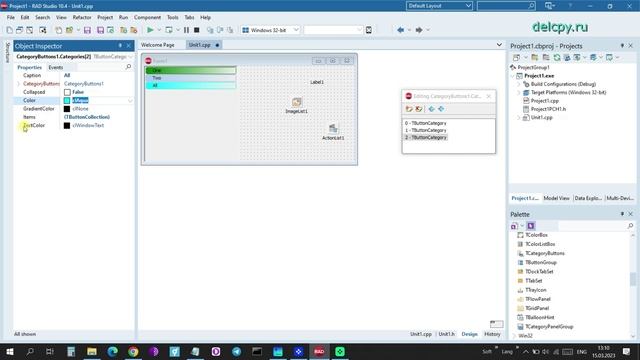Viewport: 640px width, 360px height.
Task: Select '0 - TButtonCategory' in the editor list
Action: point(426,123)
